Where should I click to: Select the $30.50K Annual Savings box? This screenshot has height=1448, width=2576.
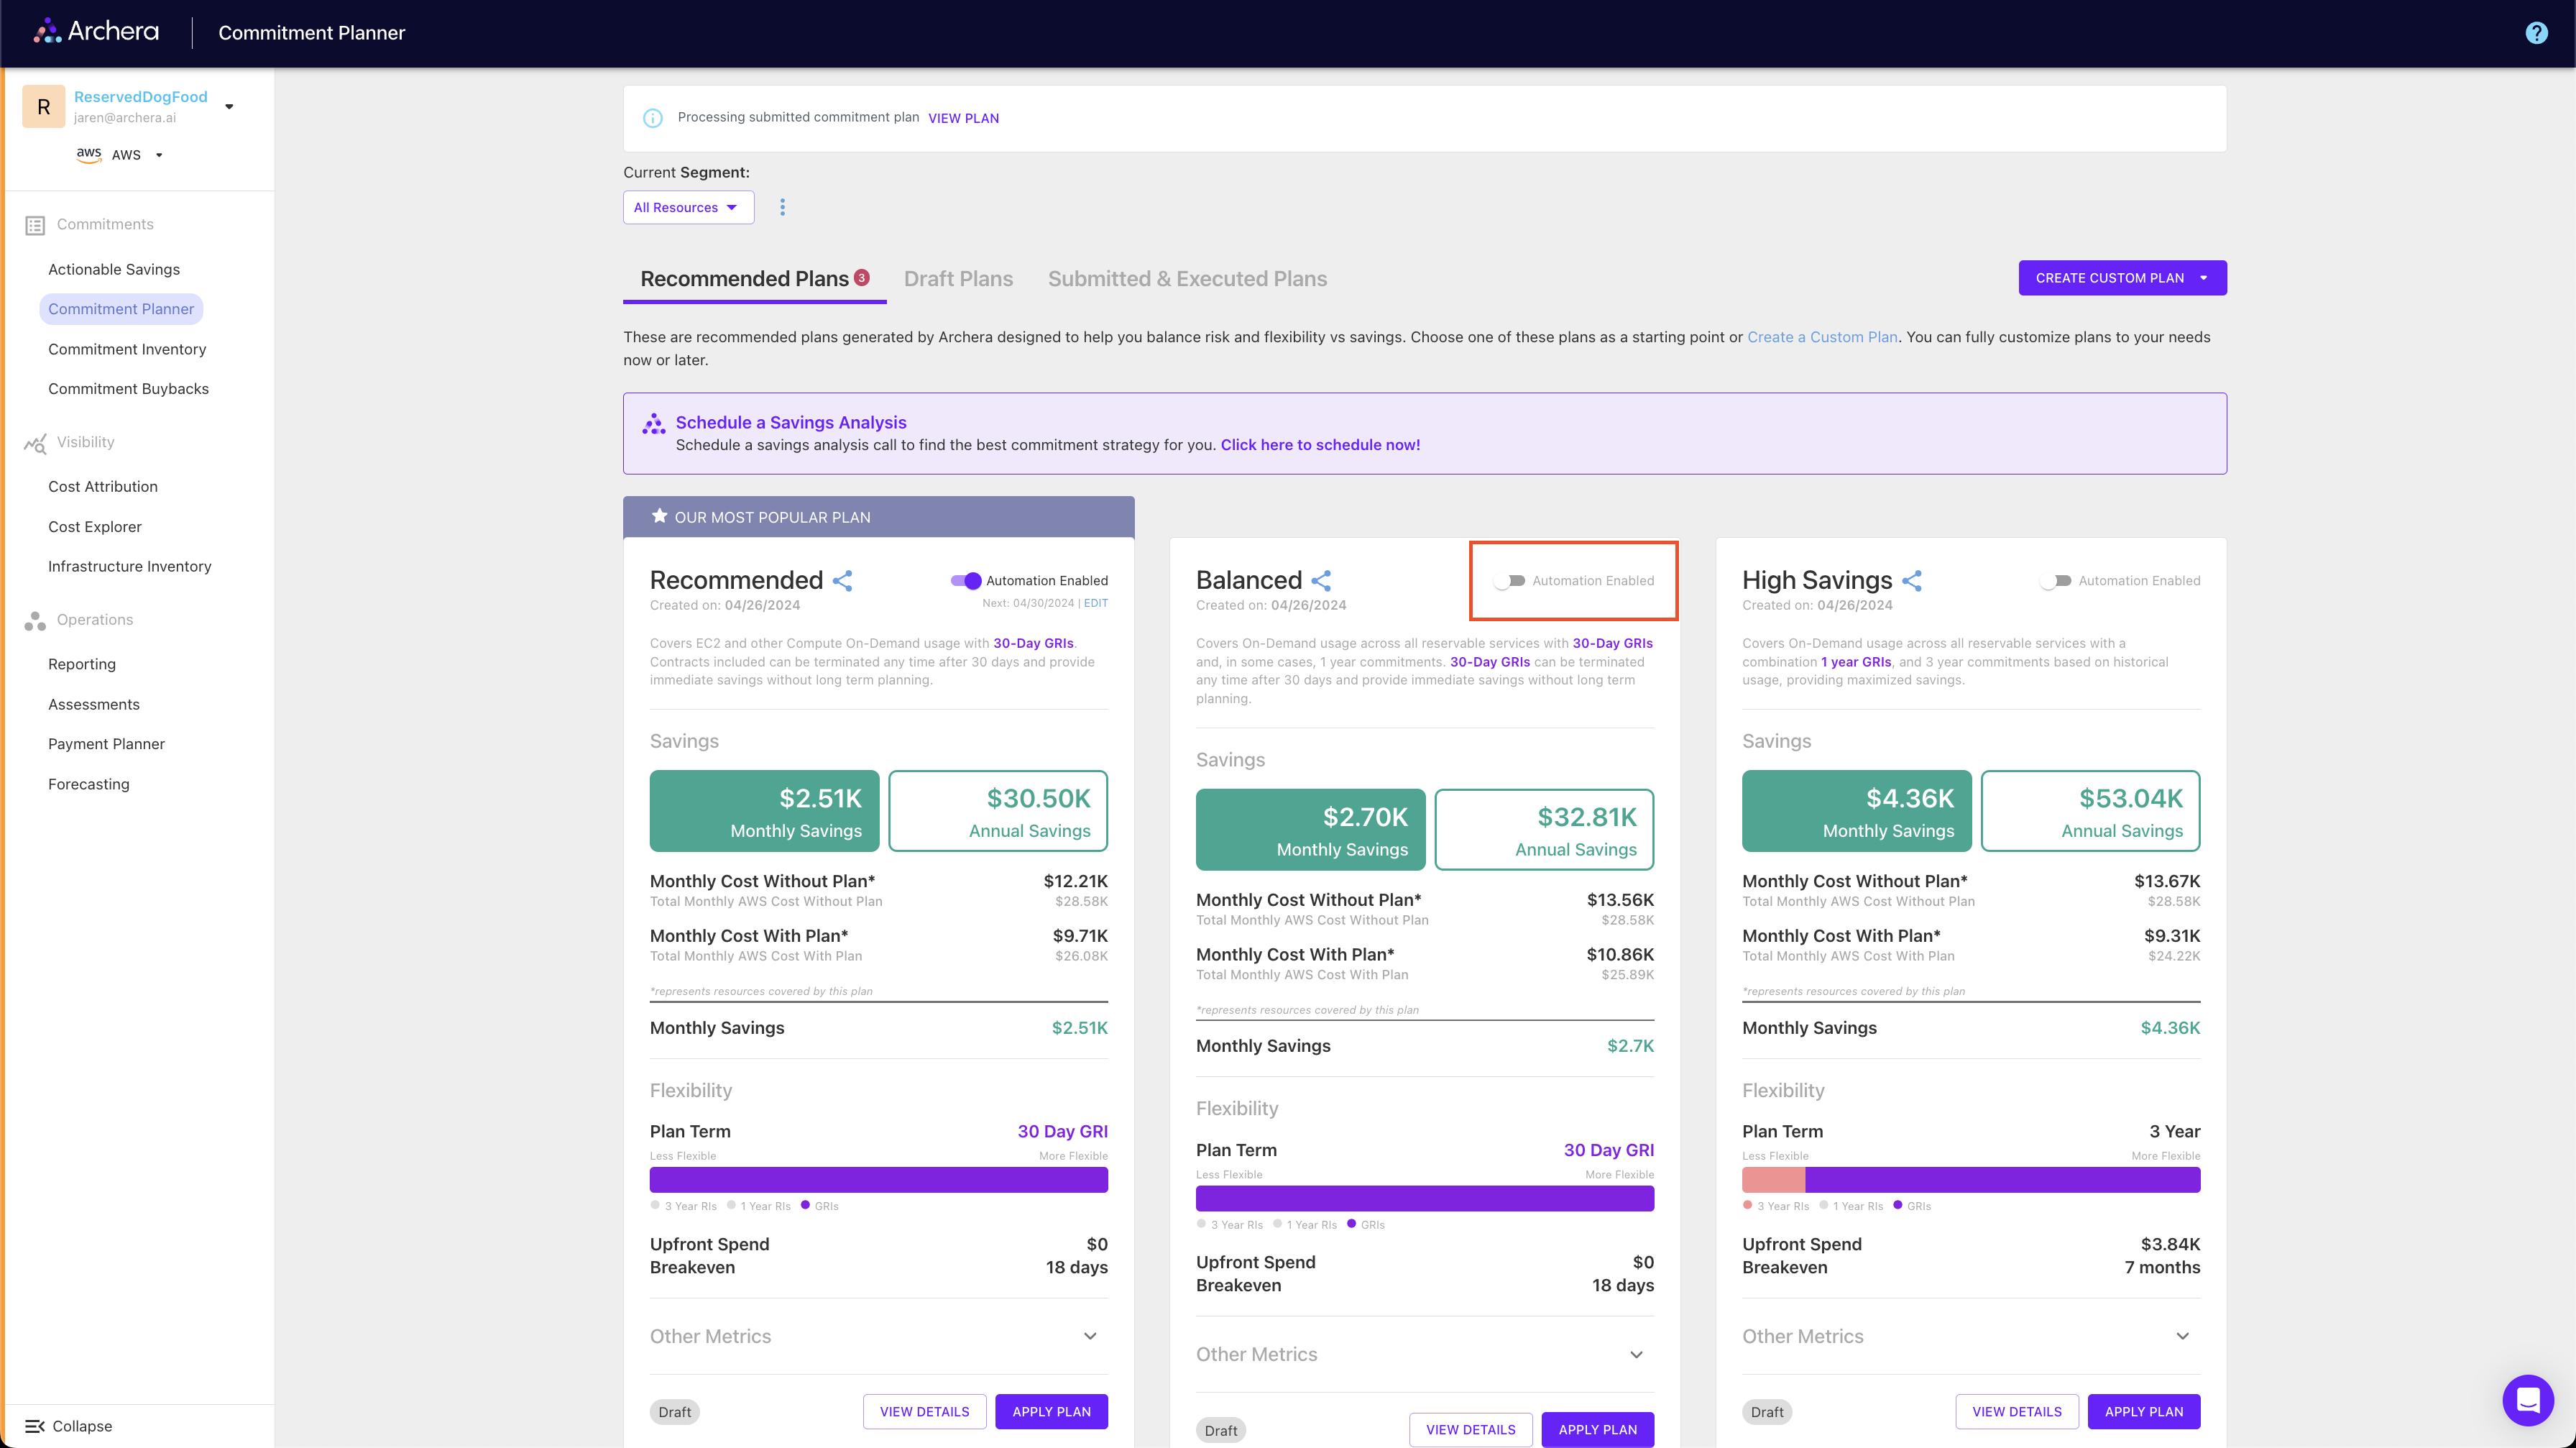[x=998, y=811]
